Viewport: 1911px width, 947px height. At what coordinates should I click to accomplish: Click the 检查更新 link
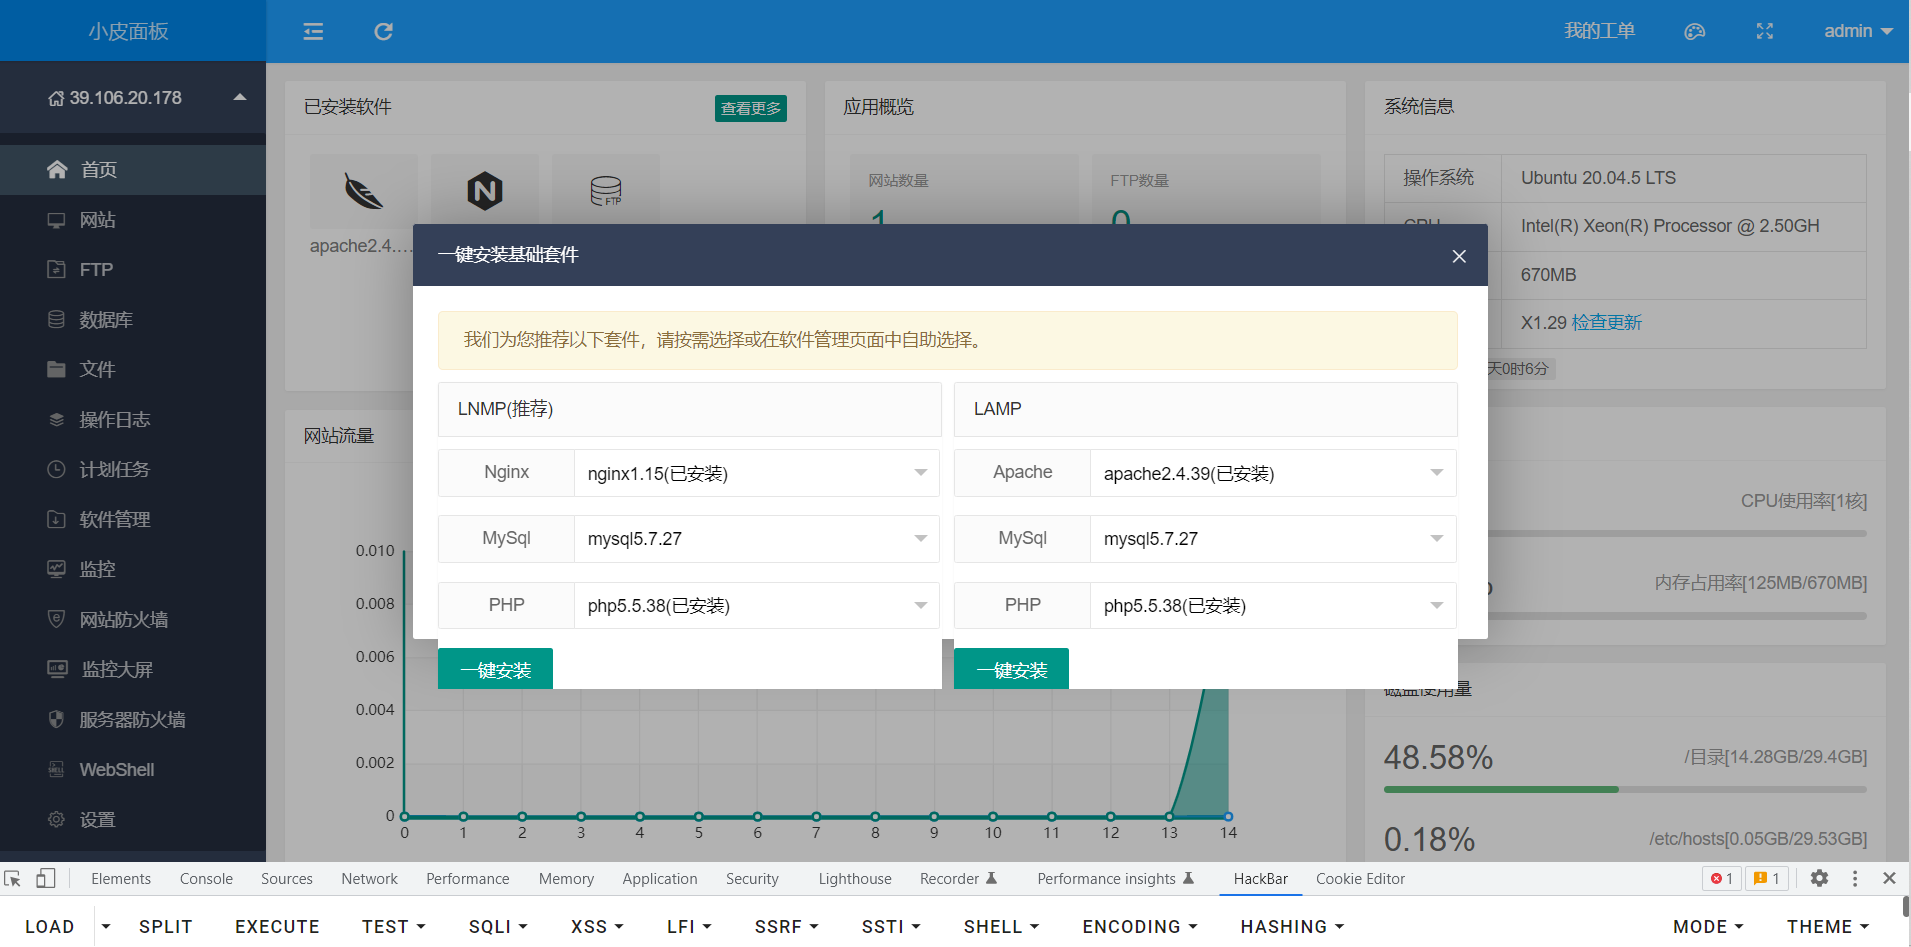click(x=1607, y=322)
